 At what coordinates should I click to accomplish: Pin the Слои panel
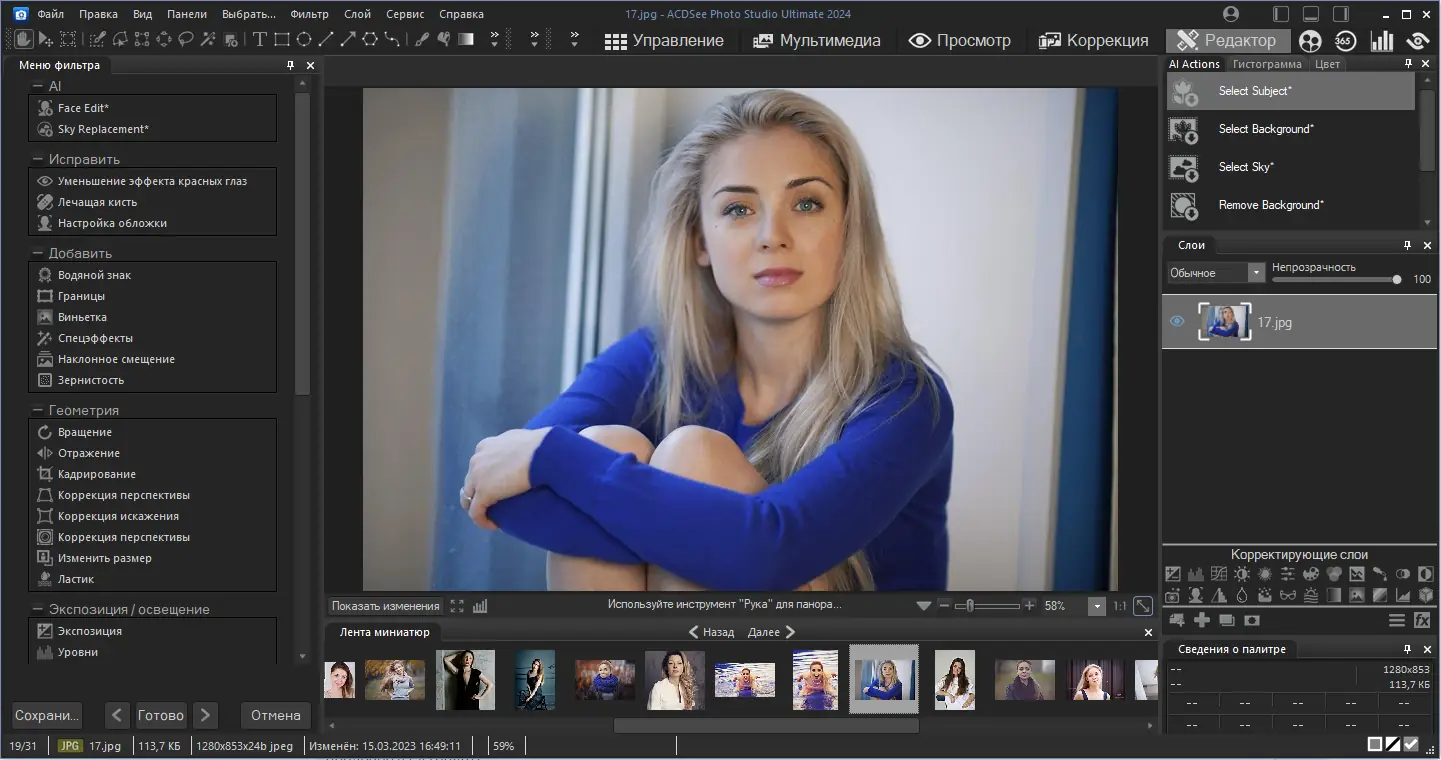coord(1408,245)
